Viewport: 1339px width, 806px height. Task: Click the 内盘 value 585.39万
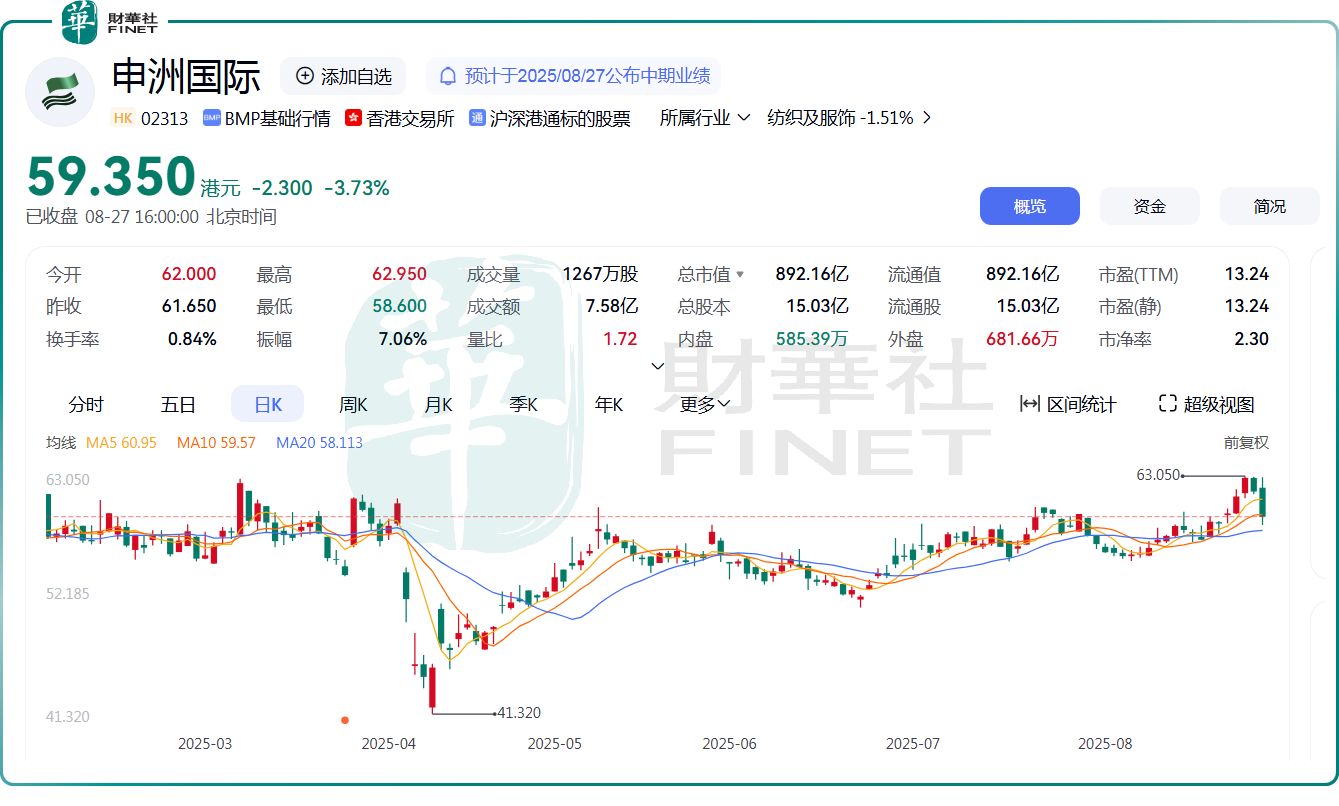812,339
